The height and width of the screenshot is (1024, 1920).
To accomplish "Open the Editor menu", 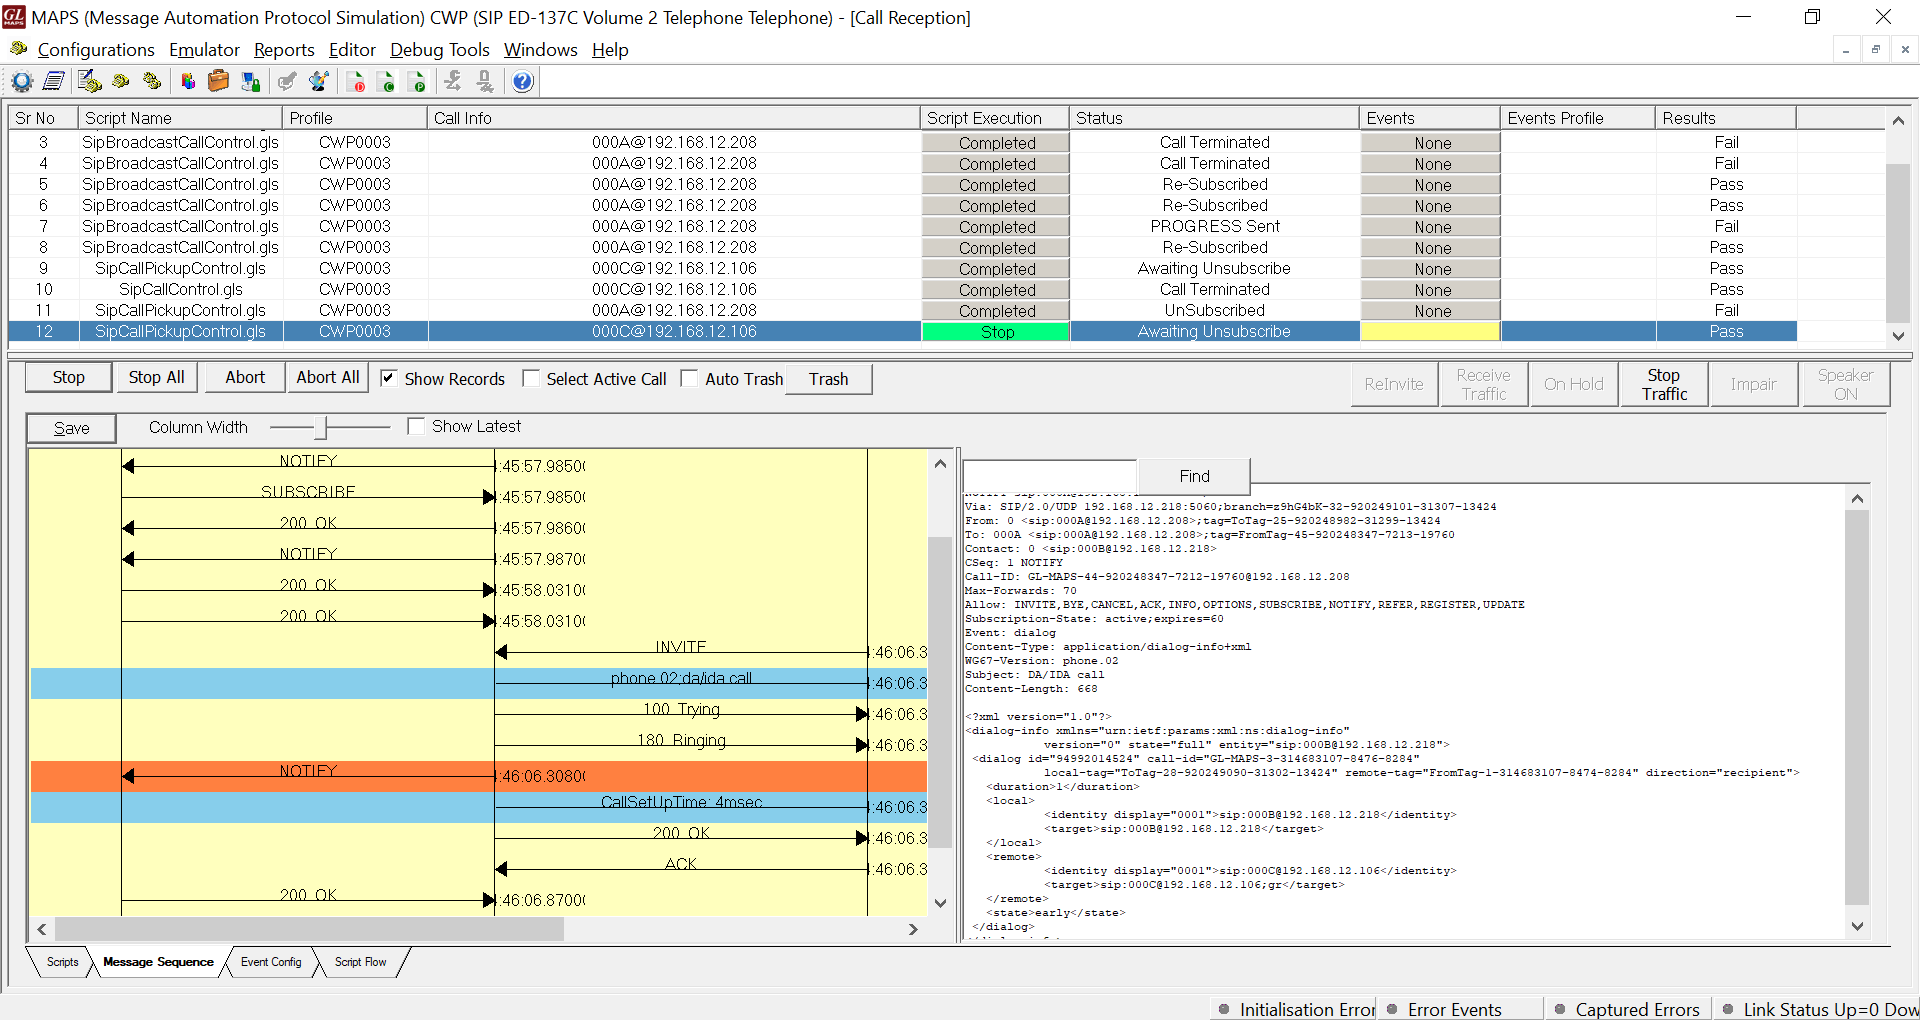I will [x=352, y=50].
